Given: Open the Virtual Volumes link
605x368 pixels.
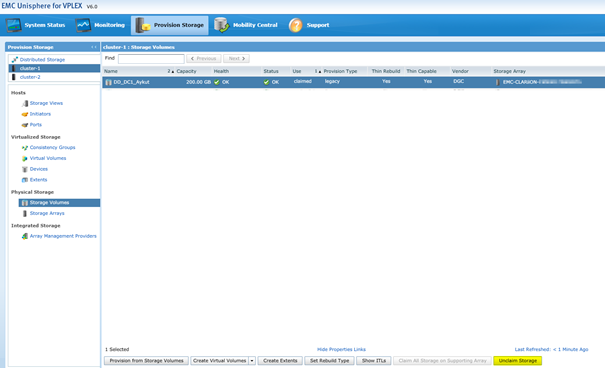Looking at the screenshot, I should [48, 159].
